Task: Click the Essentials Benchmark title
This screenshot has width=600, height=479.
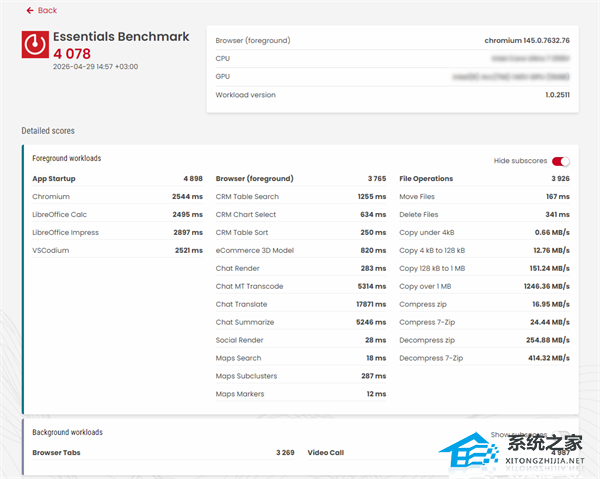Action: (x=121, y=36)
